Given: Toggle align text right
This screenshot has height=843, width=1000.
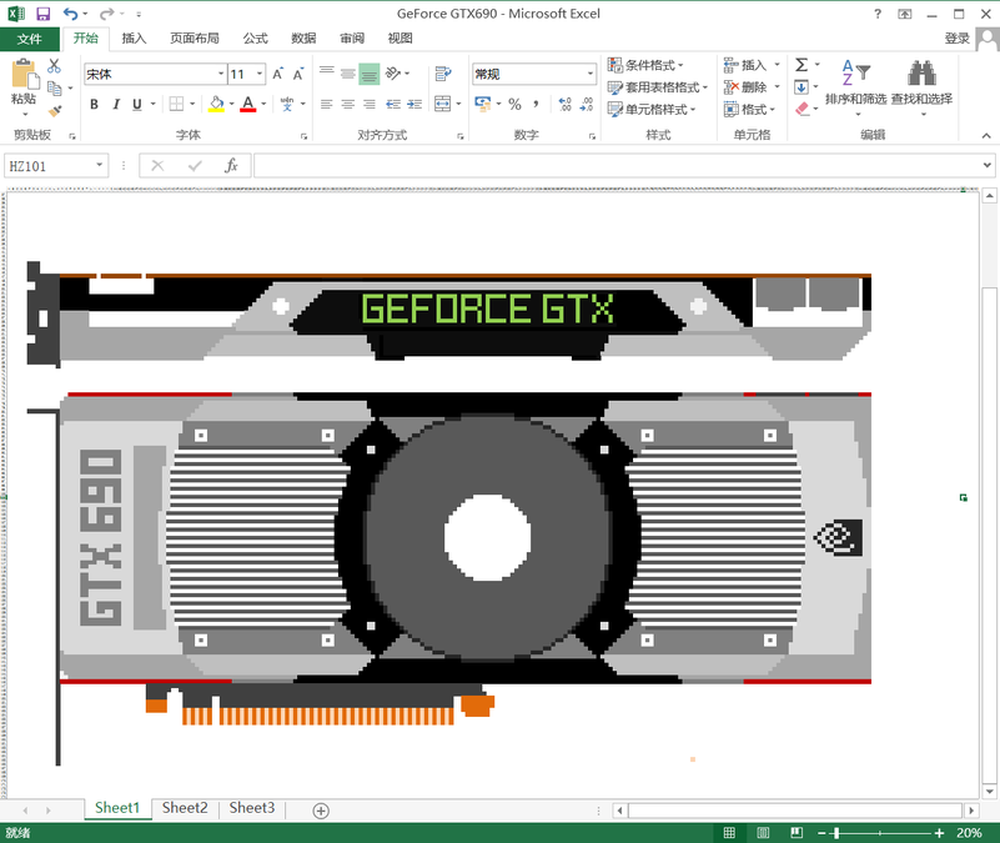Looking at the screenshot, I should click(x=369, y=104).
